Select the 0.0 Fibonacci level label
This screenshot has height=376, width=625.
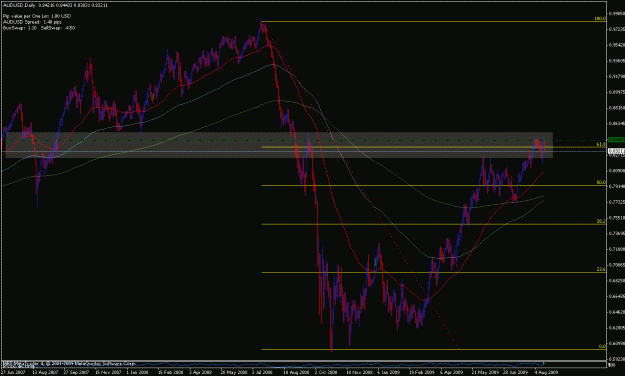pyautogui.click(x=602, y=346)
